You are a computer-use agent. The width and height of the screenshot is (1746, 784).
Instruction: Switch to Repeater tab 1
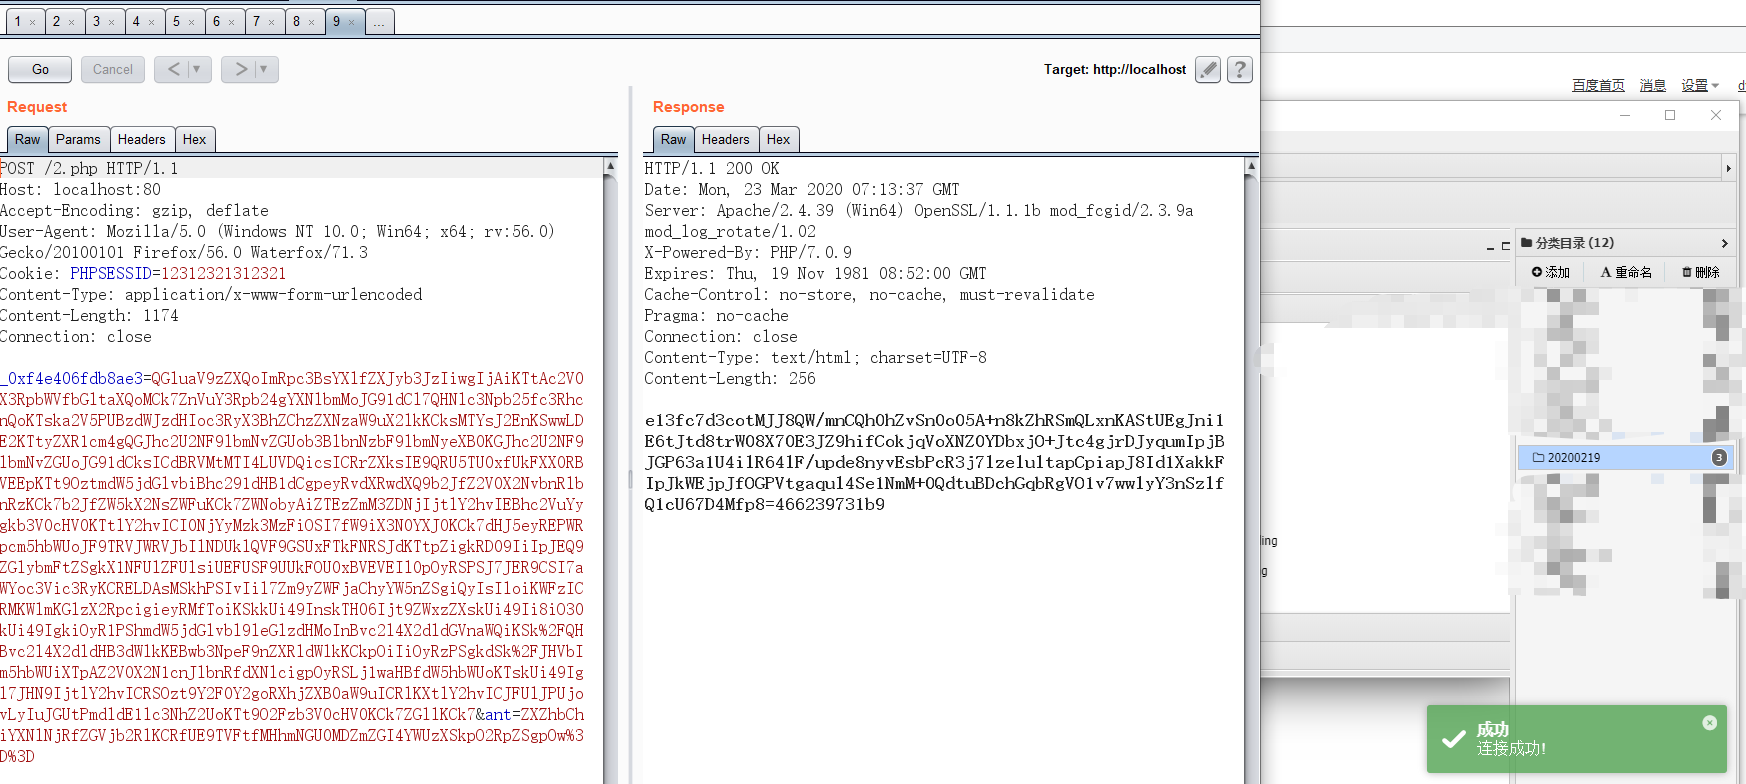tap(17, 21)
